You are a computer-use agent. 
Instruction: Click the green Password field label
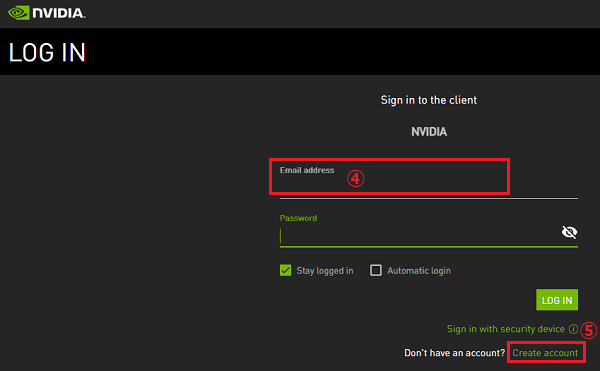coord(298,218)
